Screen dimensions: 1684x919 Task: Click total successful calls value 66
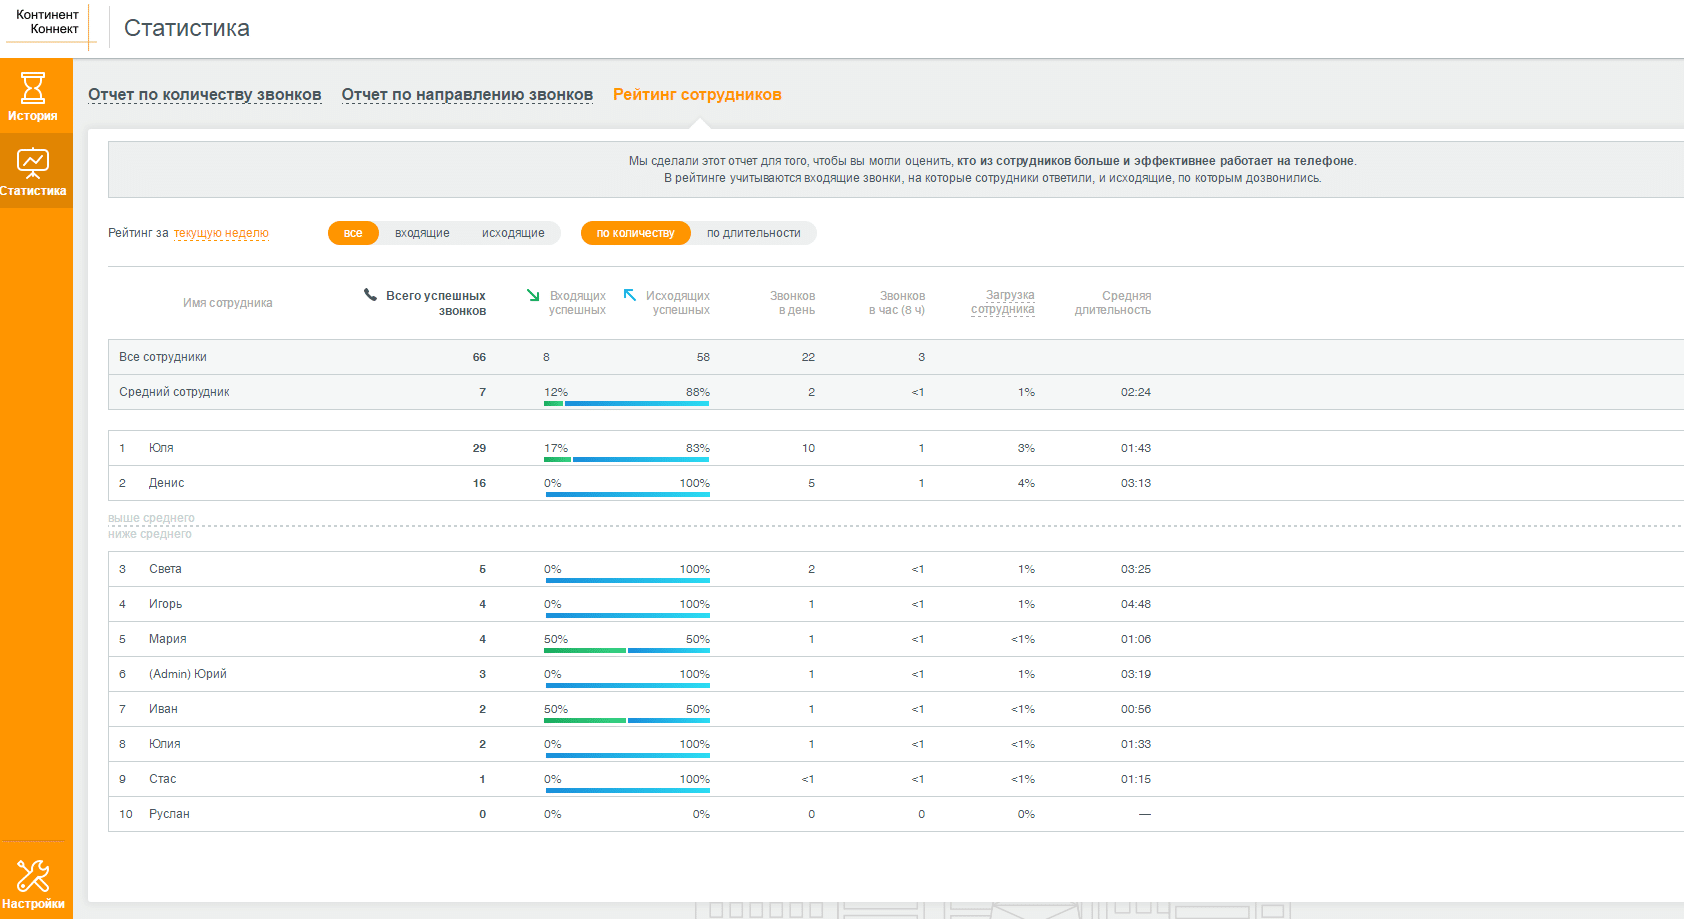pyautogui.click(x=479, y=357)
